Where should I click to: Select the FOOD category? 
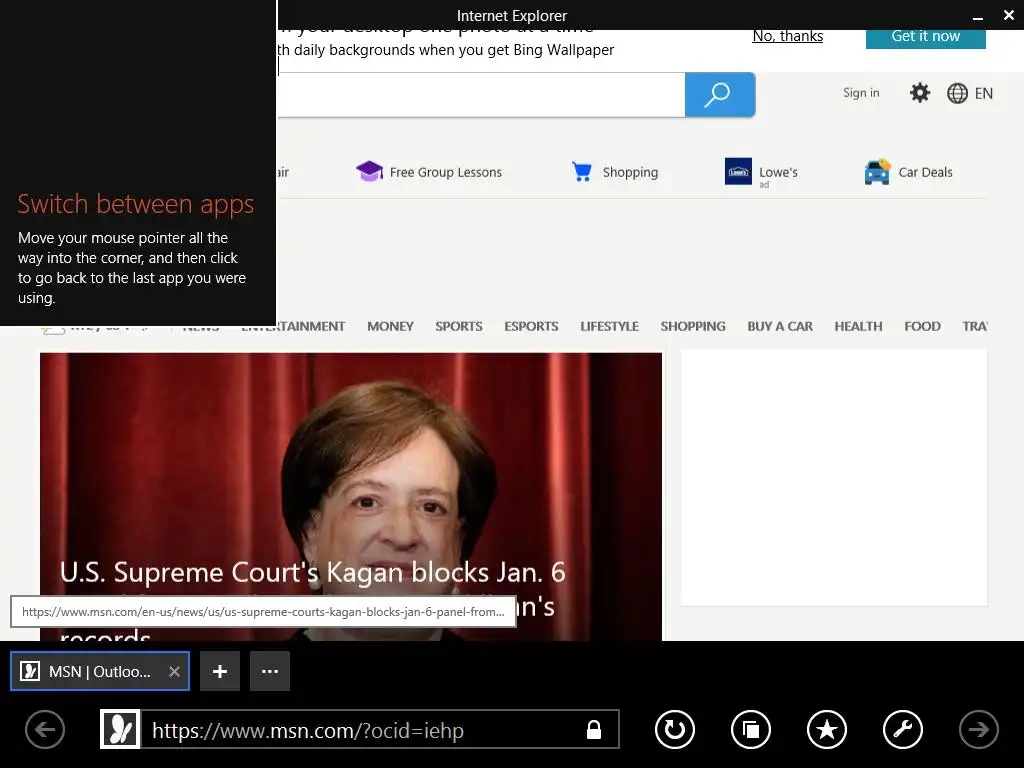(x=922, y=326)
